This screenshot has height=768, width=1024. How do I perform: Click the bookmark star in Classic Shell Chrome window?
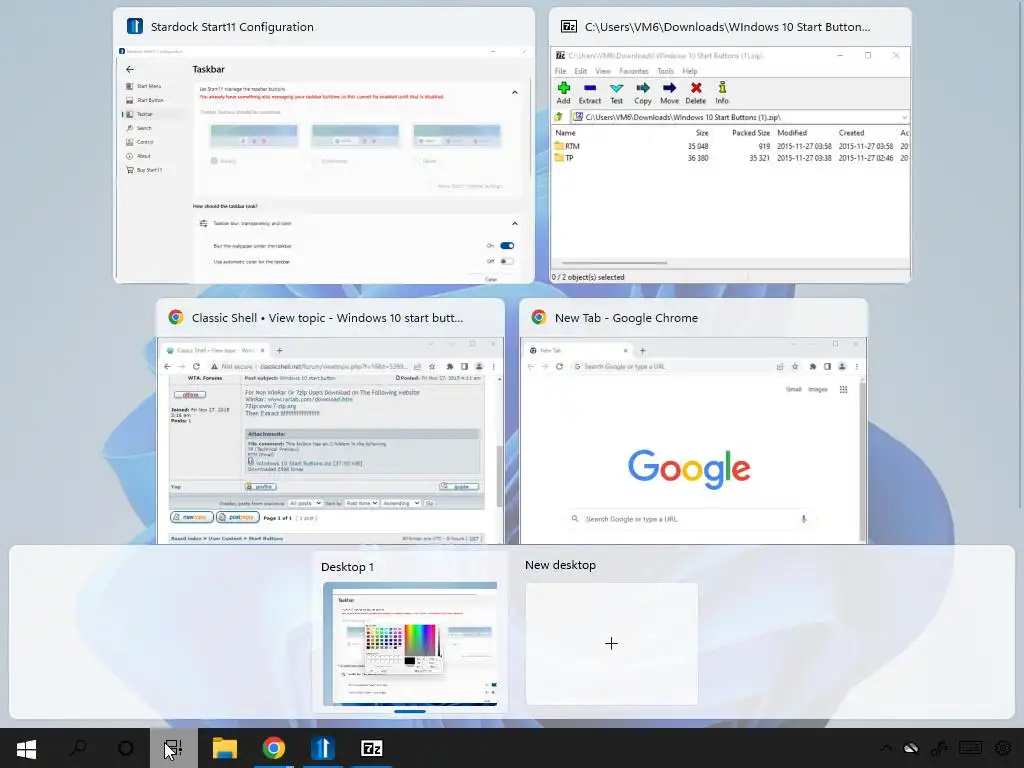pyautogui.click(x=432, y=366)
